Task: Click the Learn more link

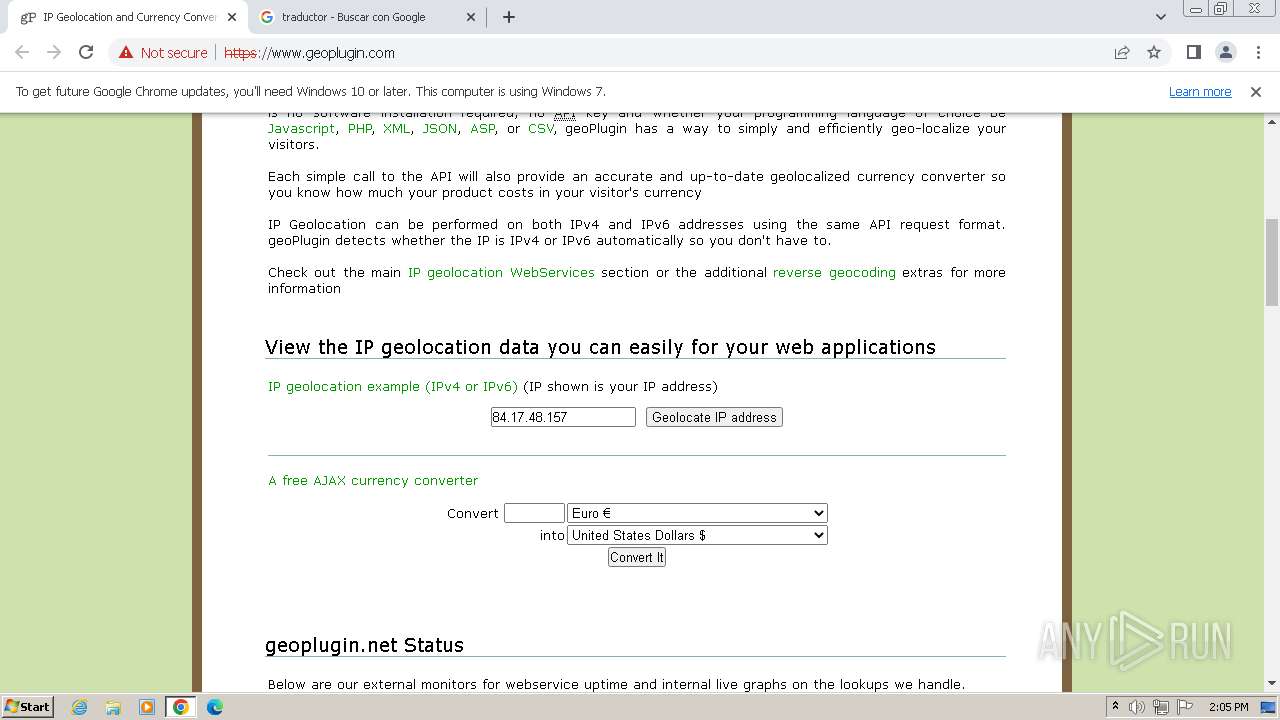Action: click(x=1200, y=92)
